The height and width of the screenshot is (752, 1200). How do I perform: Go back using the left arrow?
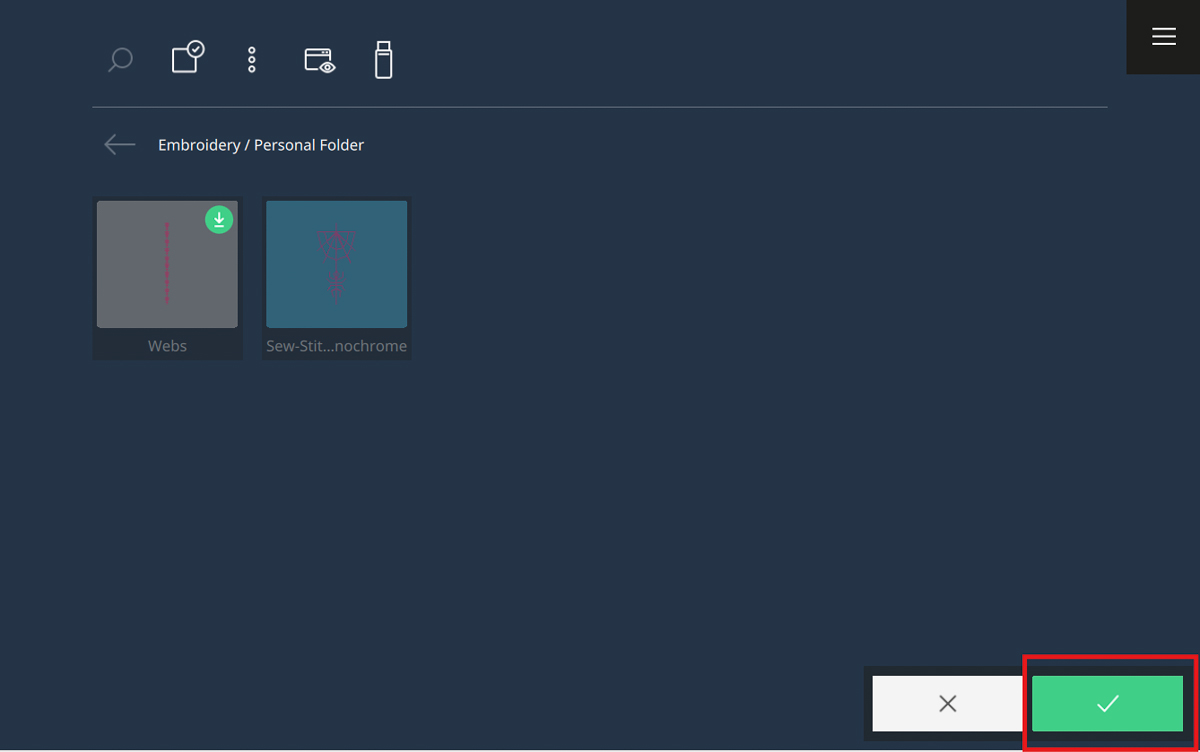pyautogui.click(x=119, y=145)
